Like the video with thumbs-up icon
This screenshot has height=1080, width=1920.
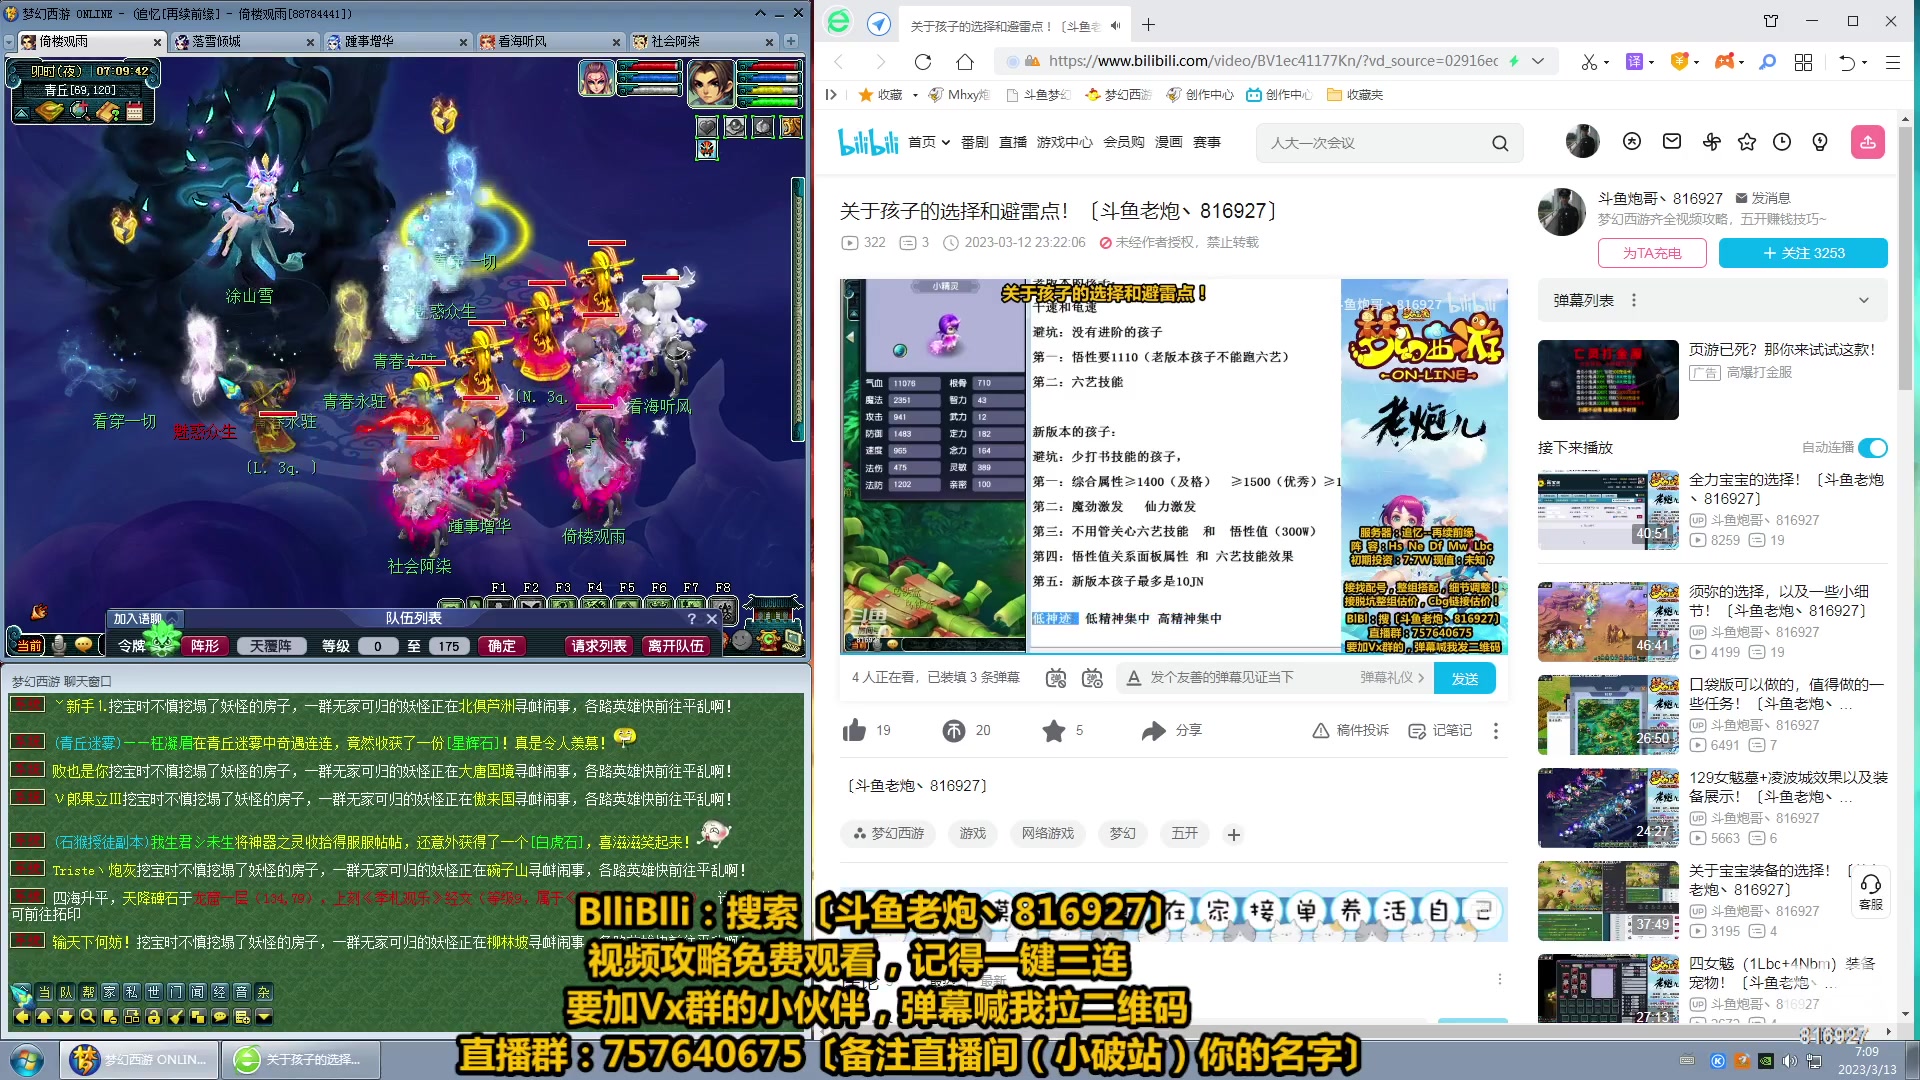click(854, 730)
